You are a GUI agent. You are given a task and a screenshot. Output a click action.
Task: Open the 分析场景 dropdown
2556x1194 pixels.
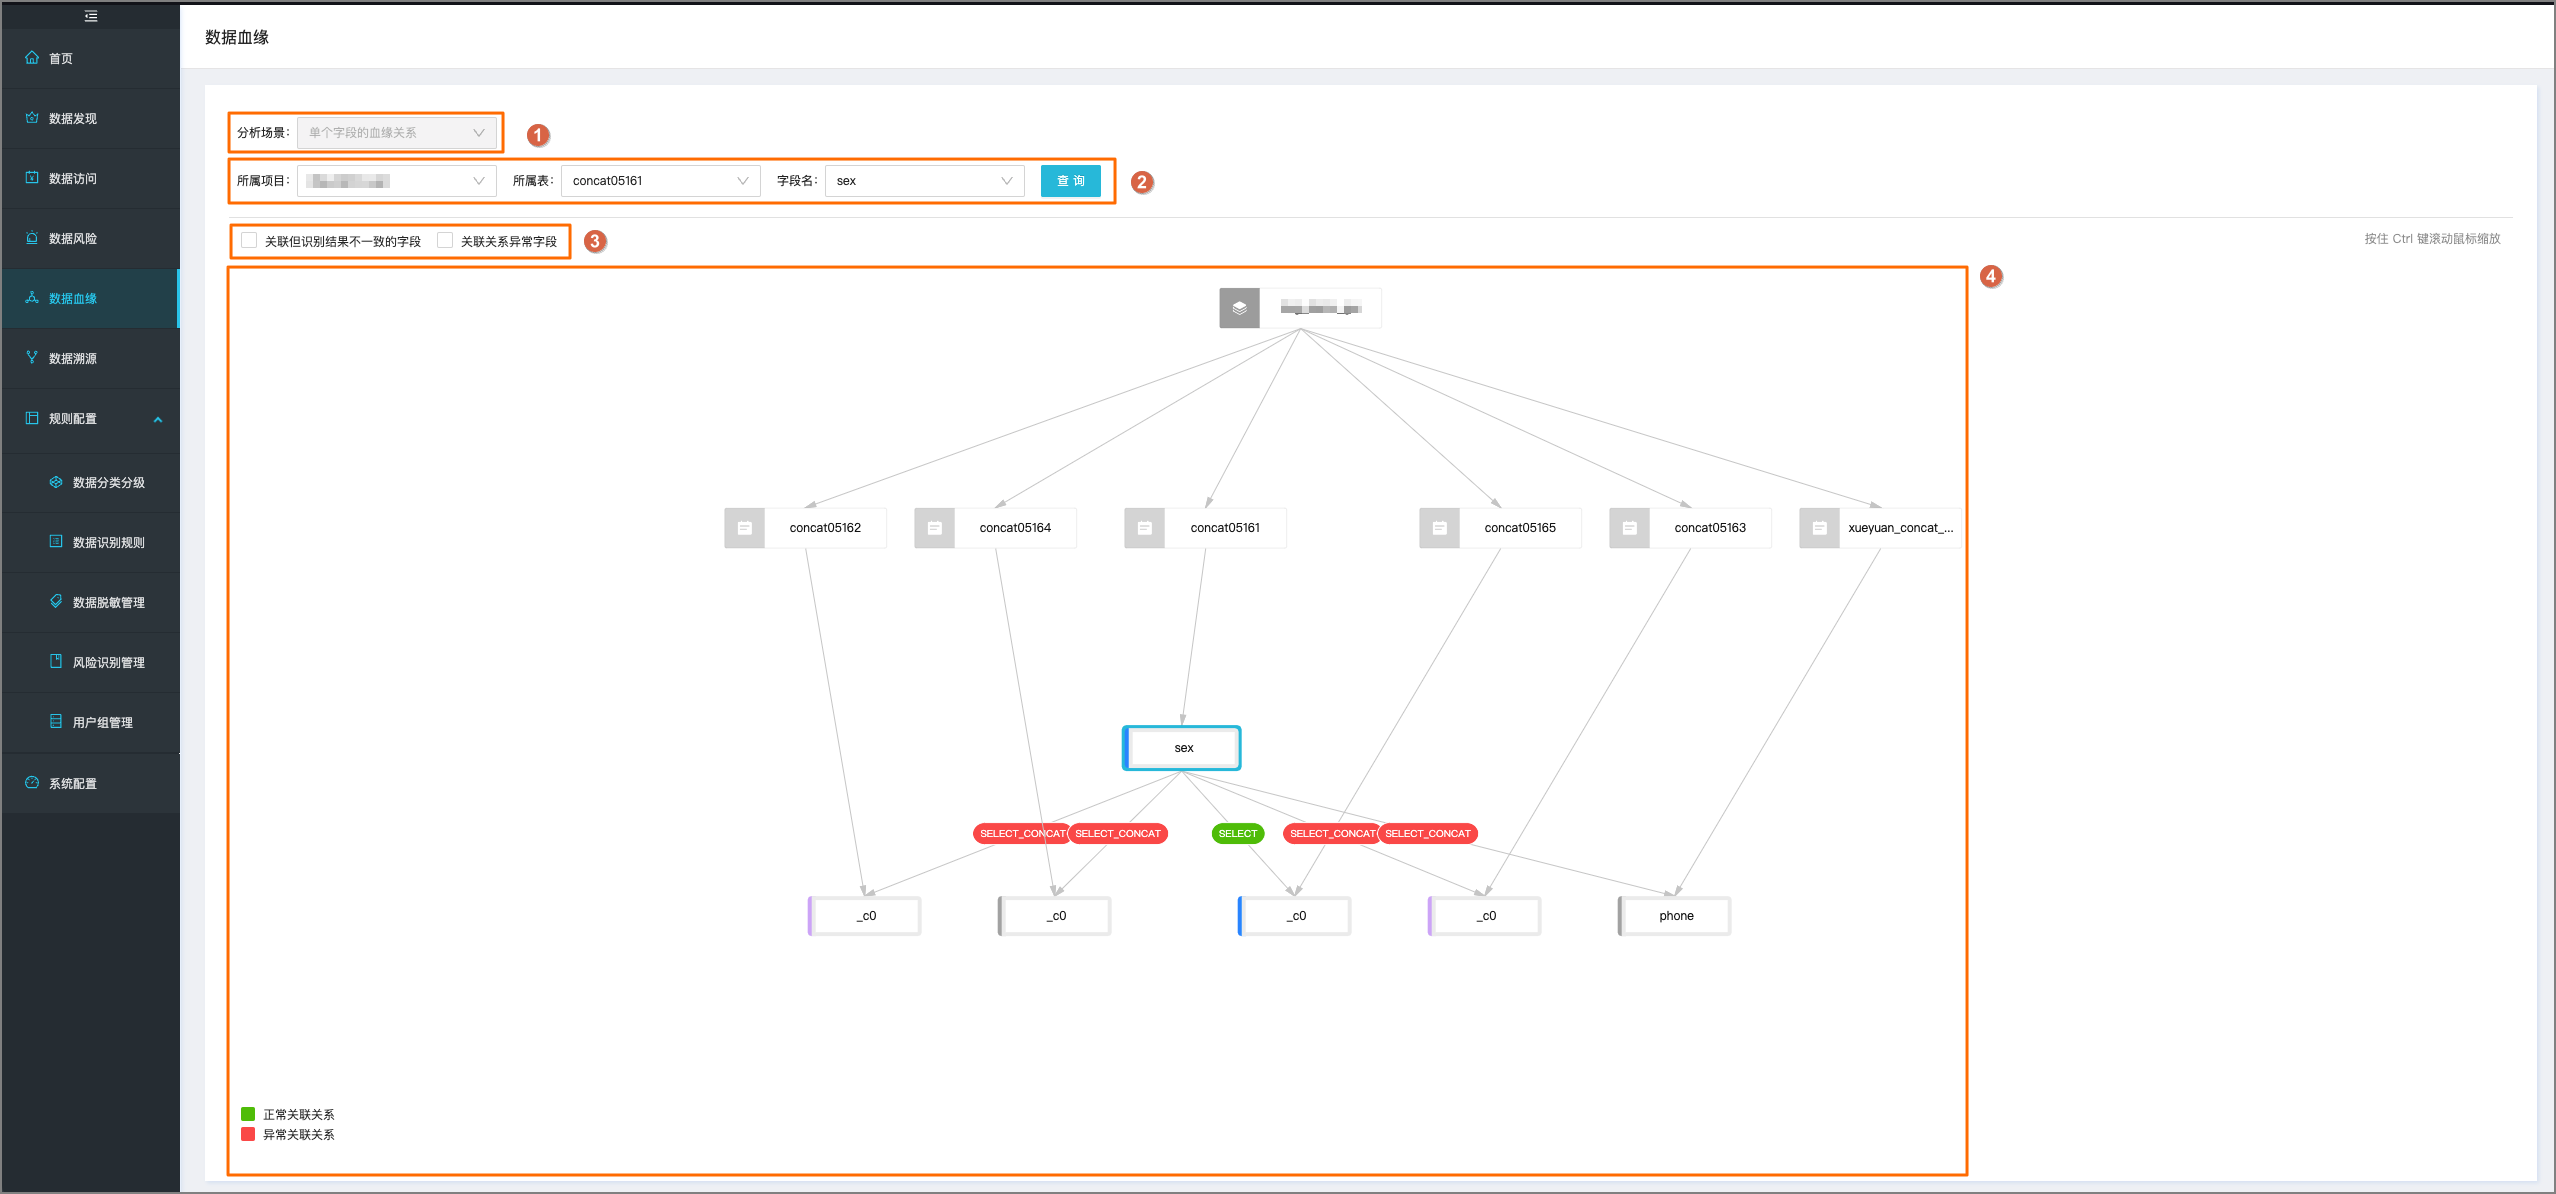pos(397,133)
